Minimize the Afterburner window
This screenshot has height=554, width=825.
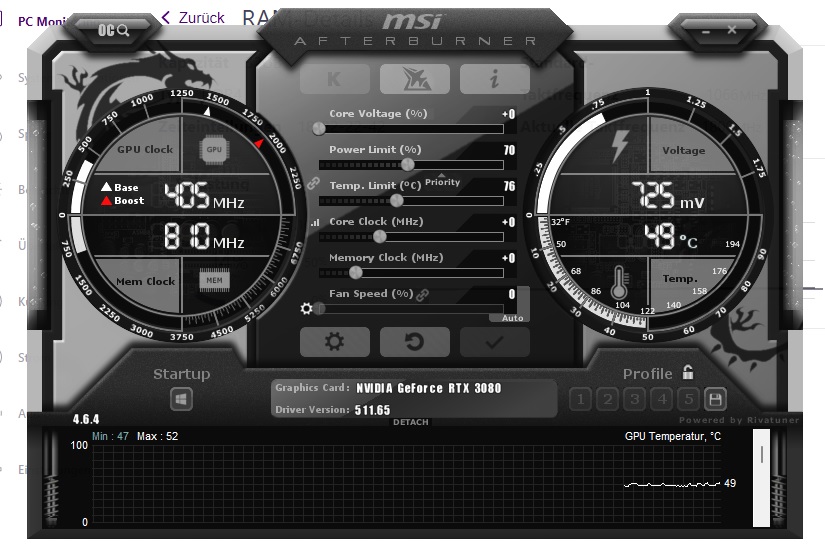(706, 32)
